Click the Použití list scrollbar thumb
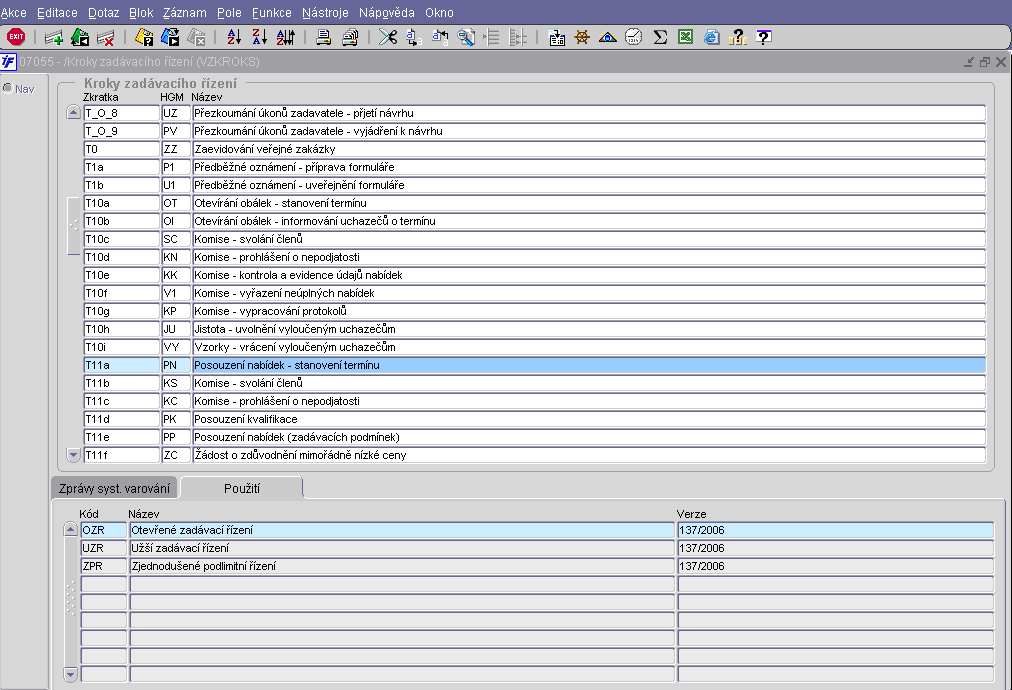The width and height of the screenshot is (1012, 690). 70,598
